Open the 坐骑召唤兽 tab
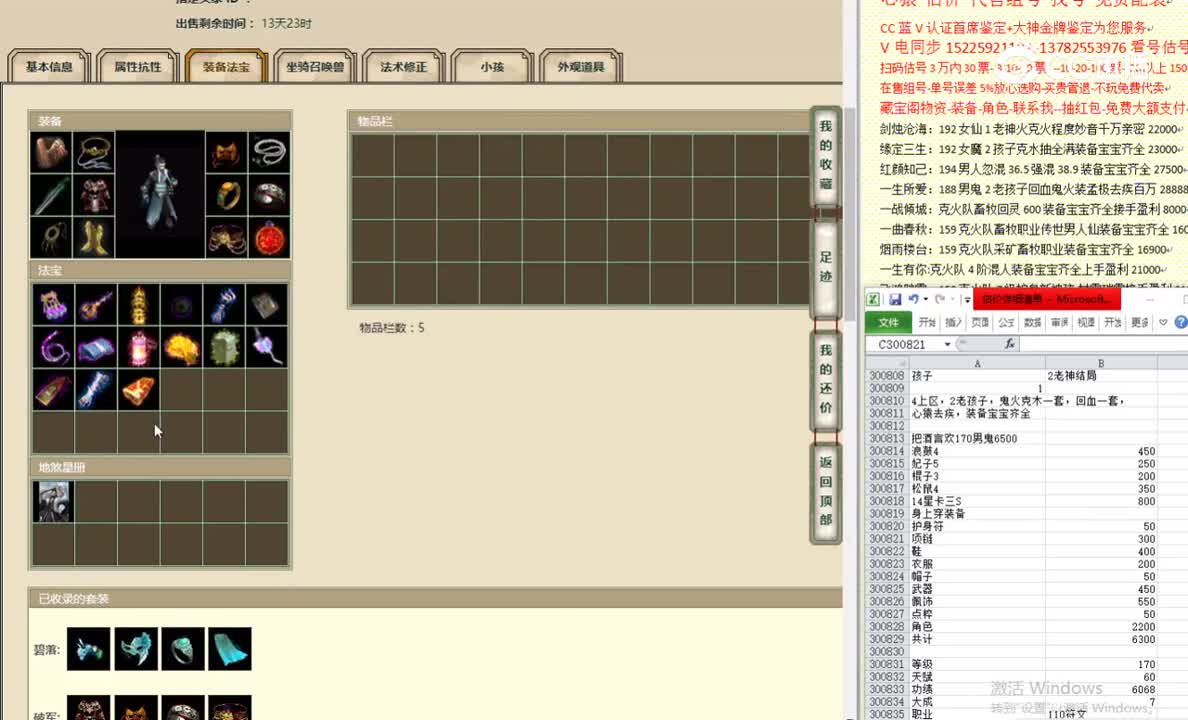The width and height of the screenshot is (1188, 720). (x=315, y=67)
